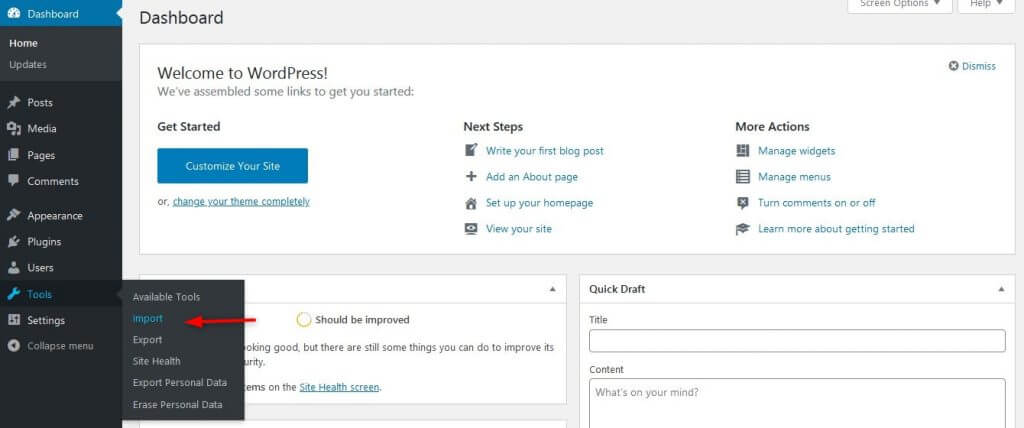
Task: Click the house icon beside Set up your homepage
Action: [x=471, y=203]
